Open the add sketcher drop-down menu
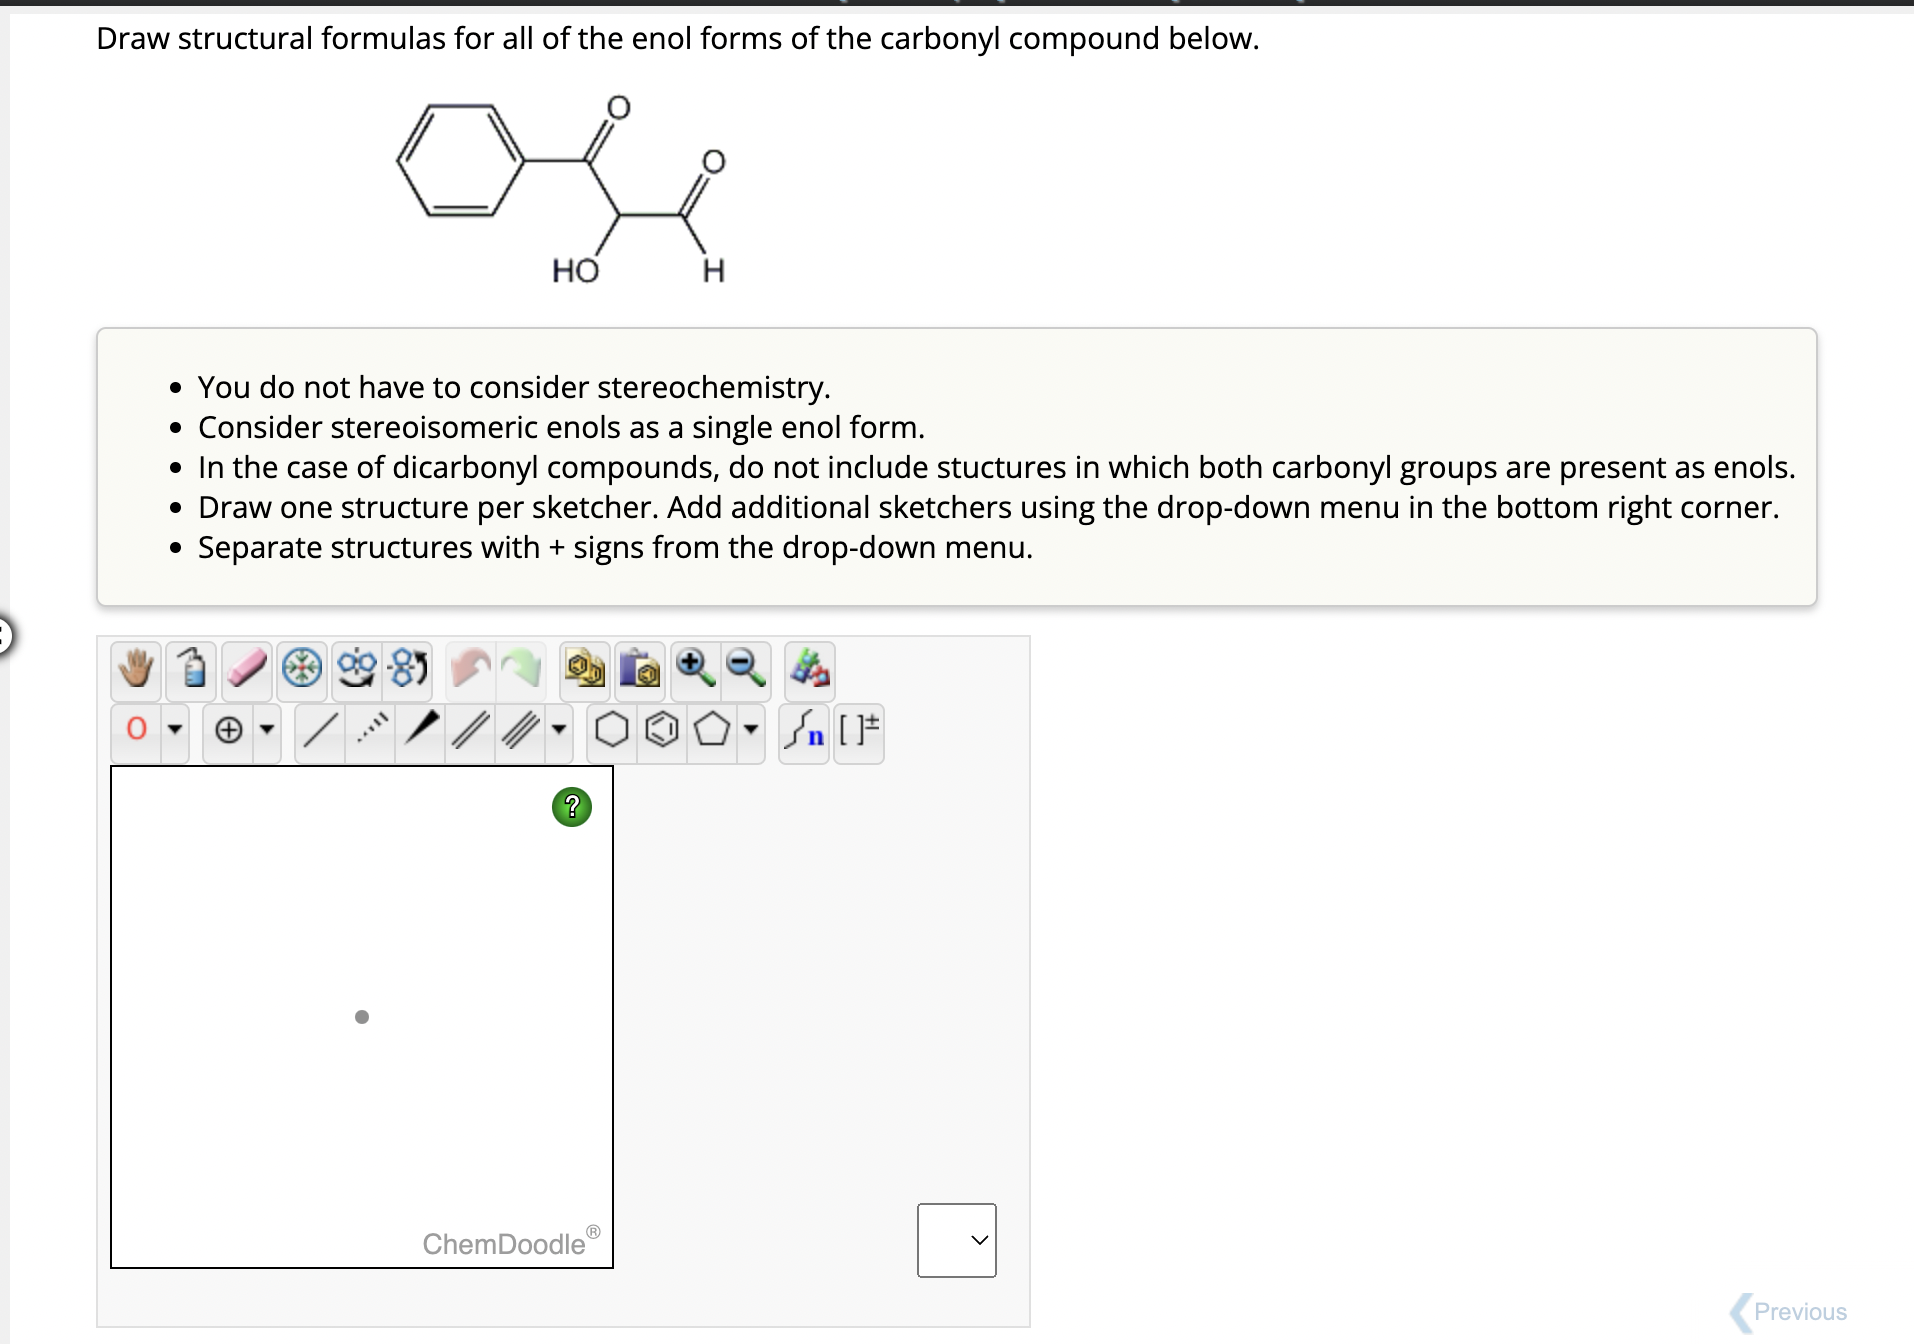Screen dimensions: 1914x1344 pyautogui.click(x=957, y=1240)
